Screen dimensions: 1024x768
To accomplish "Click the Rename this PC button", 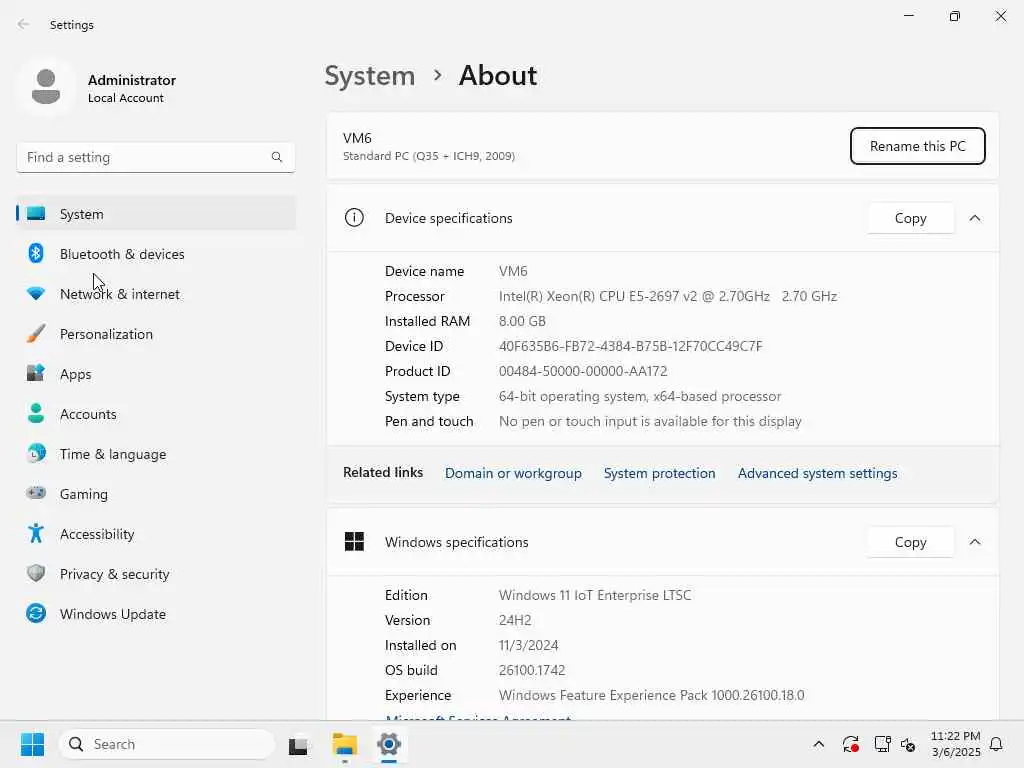I will point(918,146).
